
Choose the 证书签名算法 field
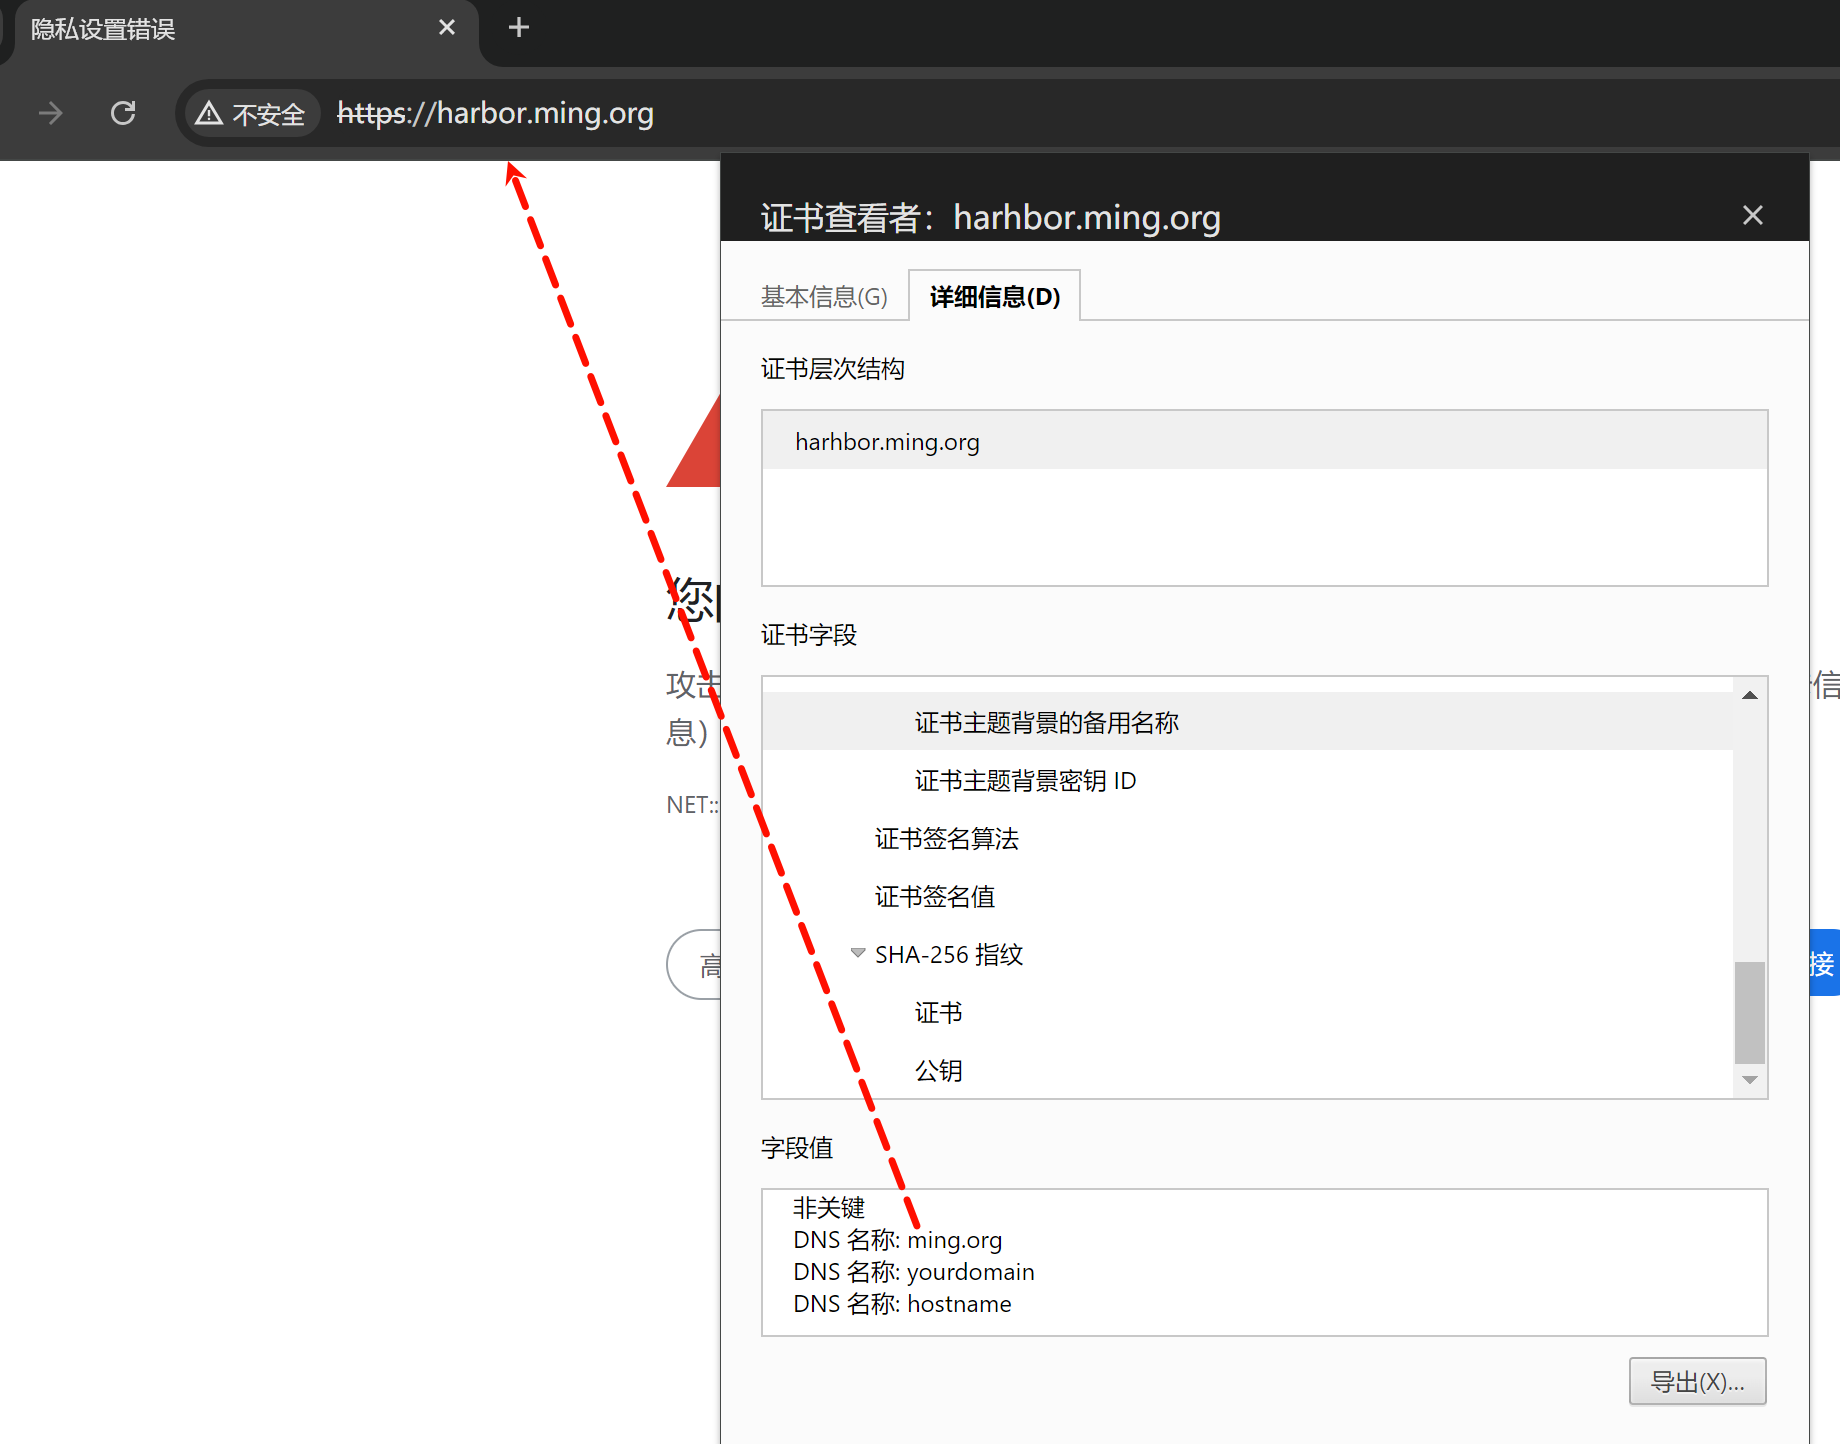[946, 839]
